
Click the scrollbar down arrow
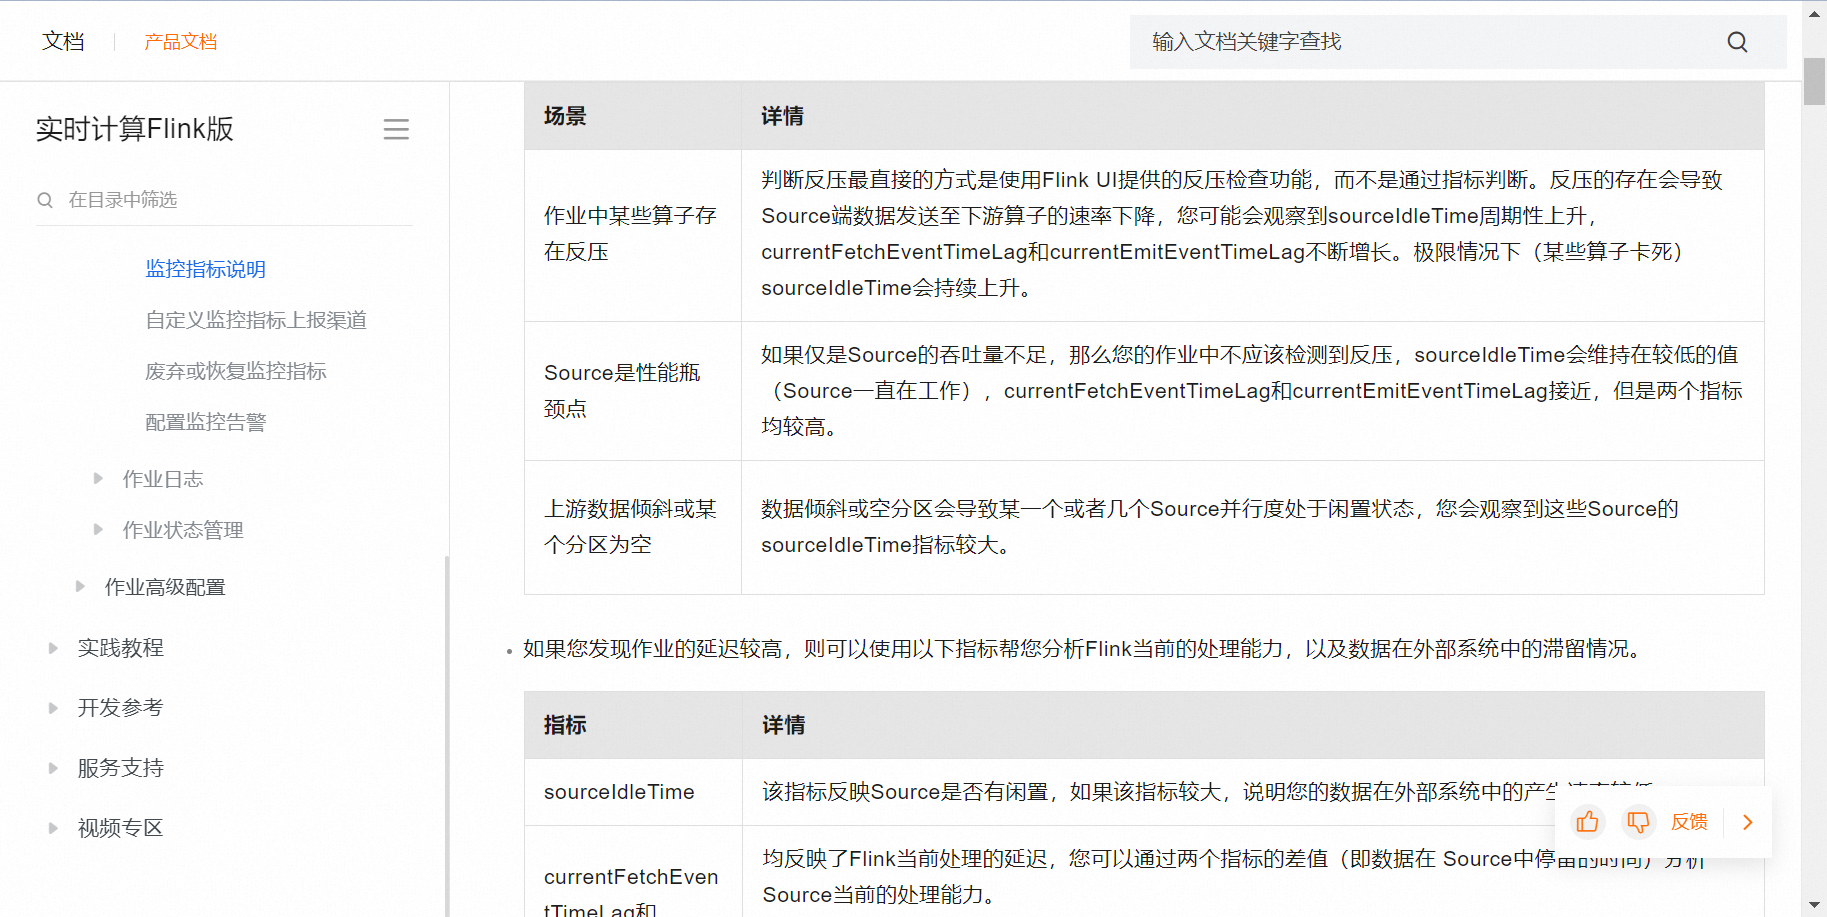pos(1814,904)
